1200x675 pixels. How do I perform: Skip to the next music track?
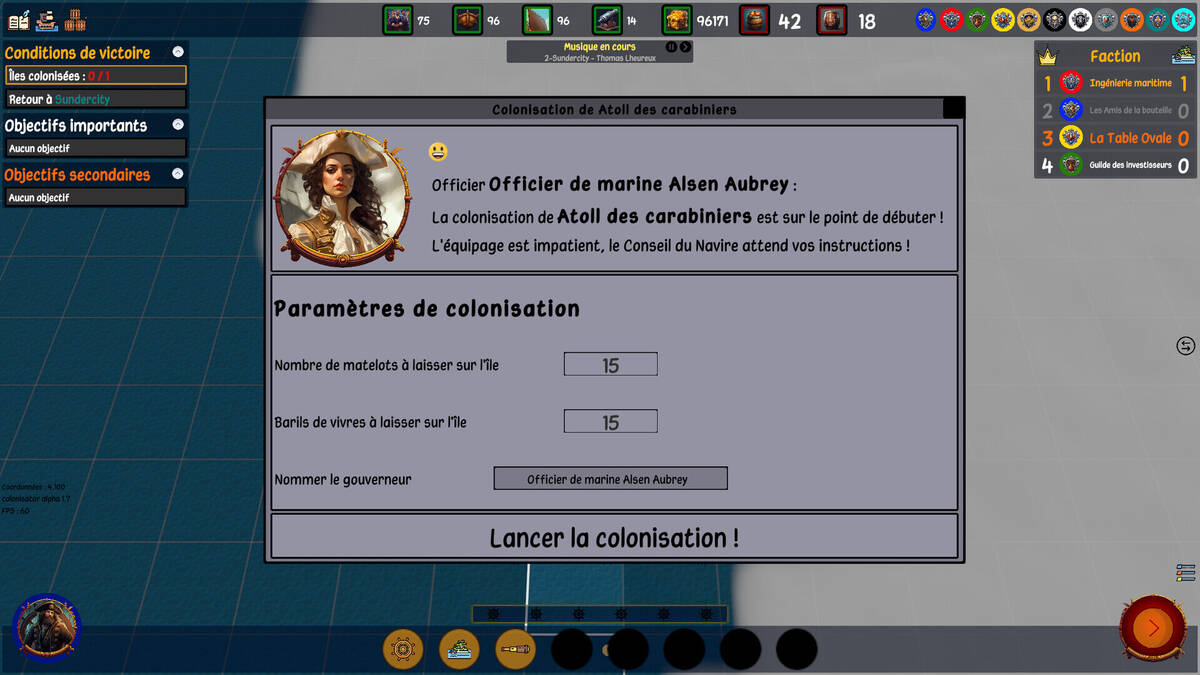coord(685,47)
